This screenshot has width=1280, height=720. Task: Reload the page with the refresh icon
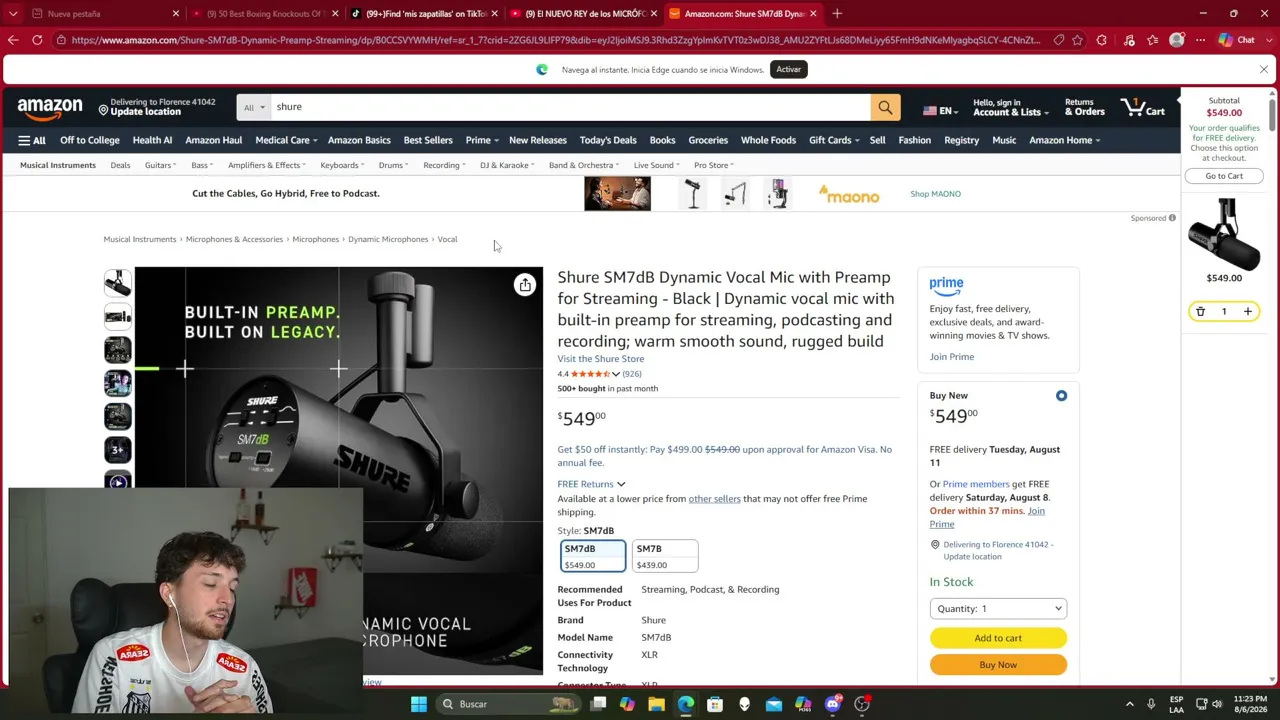(37, 40)
